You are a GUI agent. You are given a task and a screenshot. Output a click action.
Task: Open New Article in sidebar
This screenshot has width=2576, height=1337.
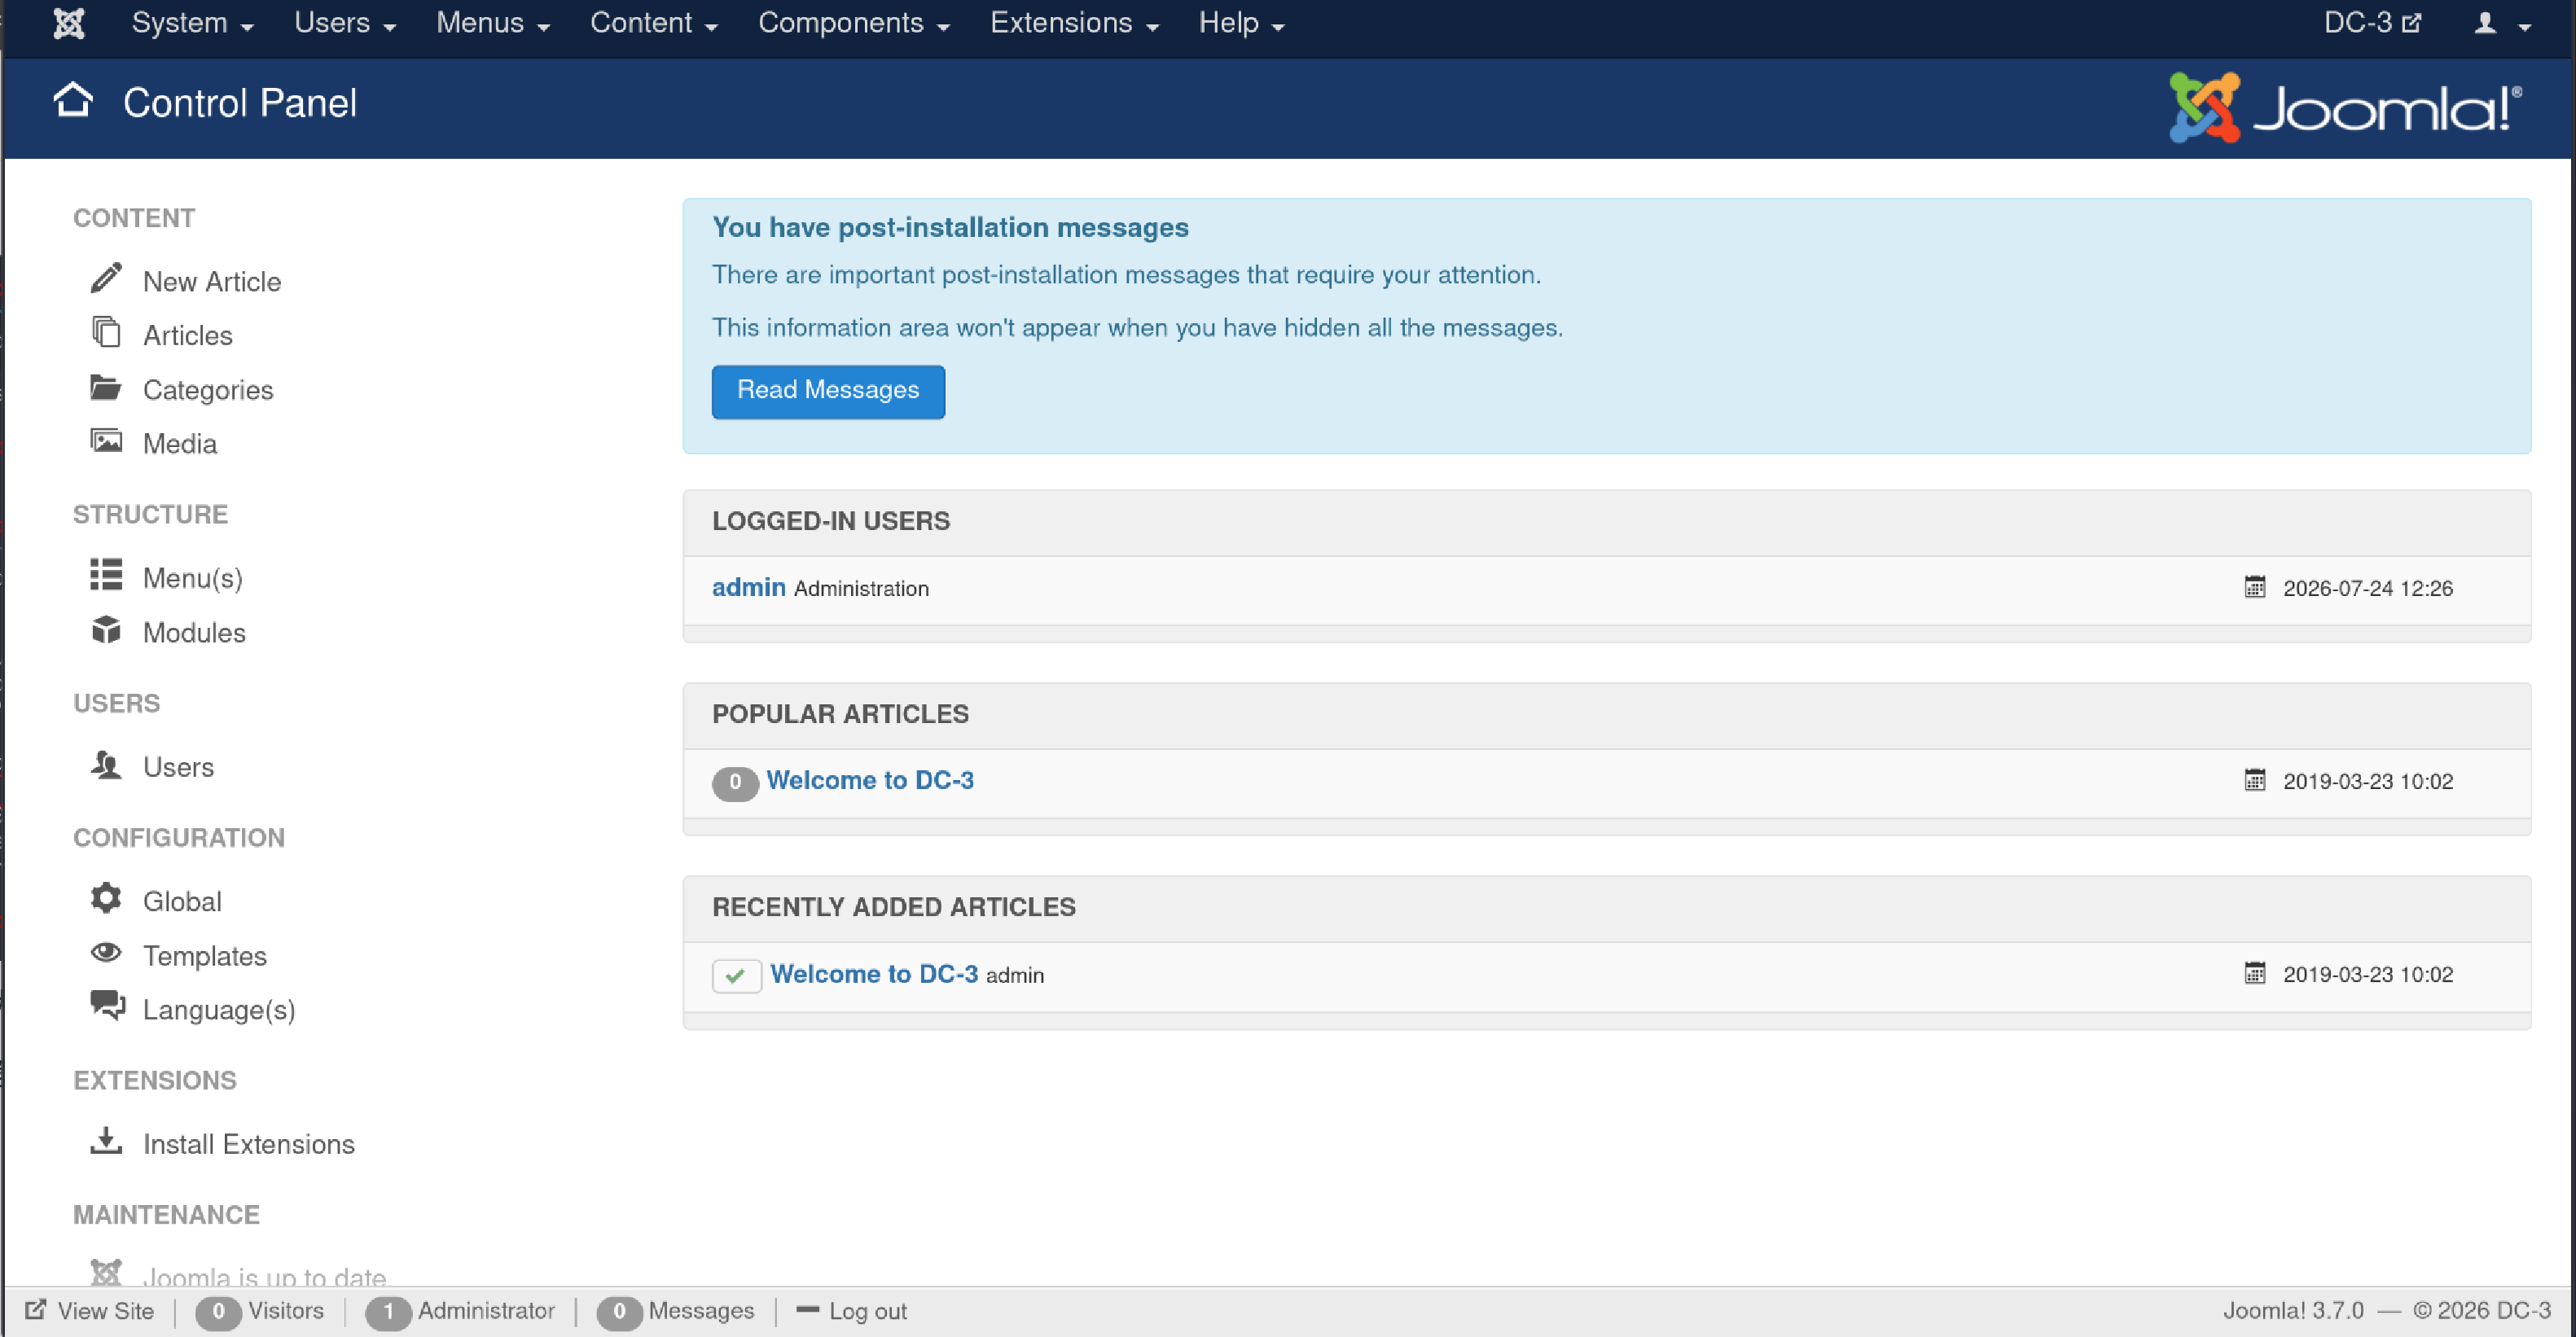click(212, 282)
